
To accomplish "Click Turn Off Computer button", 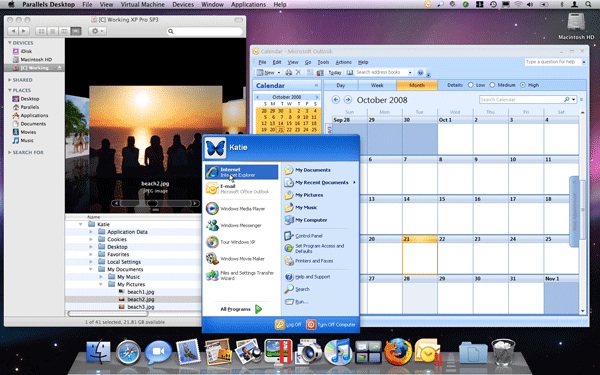I will (x=331, y=324).
